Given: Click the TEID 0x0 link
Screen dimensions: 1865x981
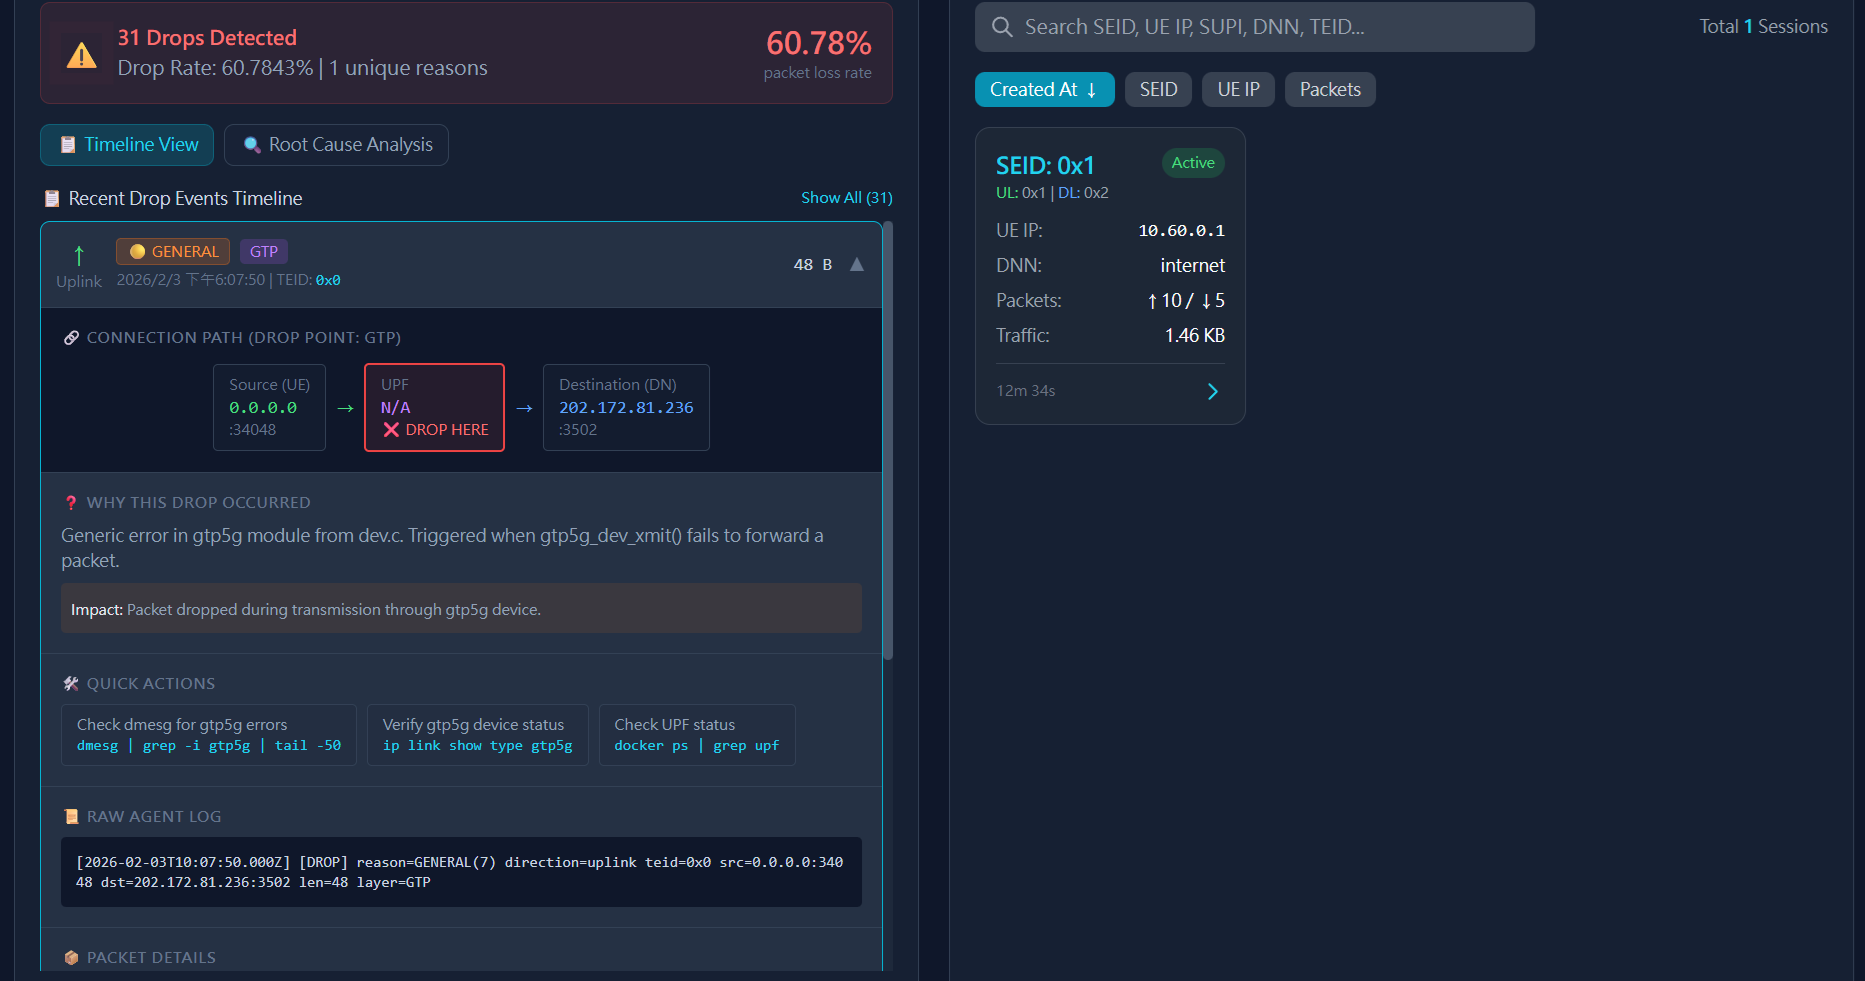Looking at the screenshot, I should 327,280.
